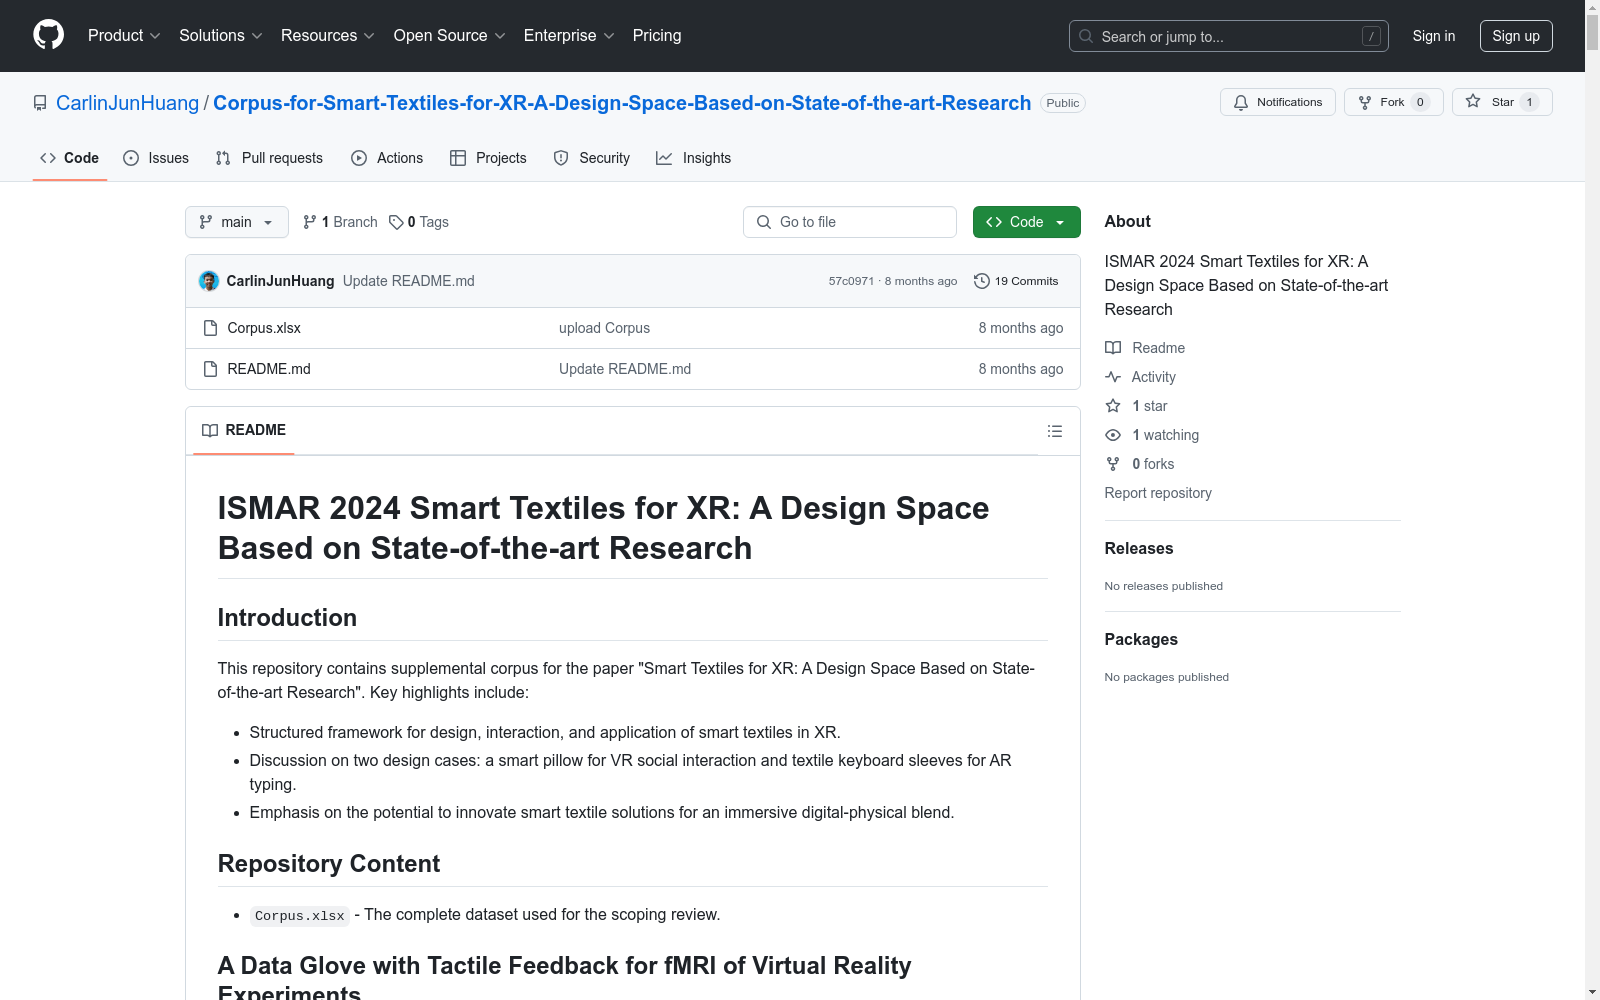The width and height of the screenshot is (1600, 1000).
Task: Click the Fork icon
Action: (1365, 102)
